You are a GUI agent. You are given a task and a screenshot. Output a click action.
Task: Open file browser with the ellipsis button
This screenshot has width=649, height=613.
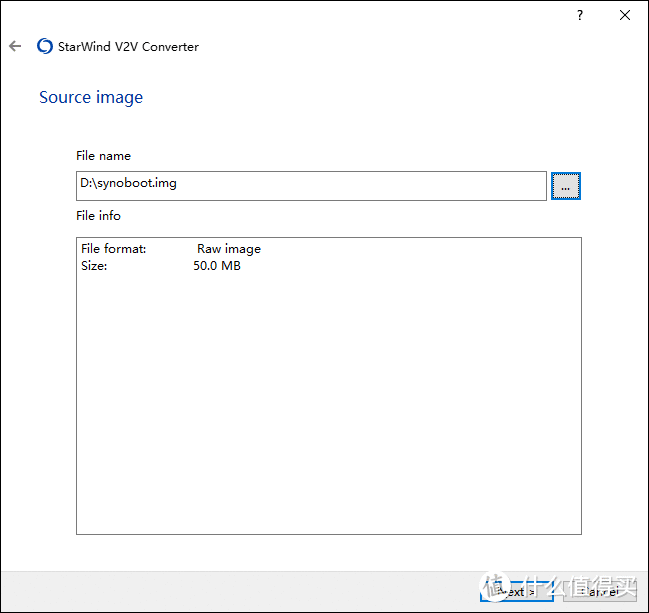tap(565, 186)
